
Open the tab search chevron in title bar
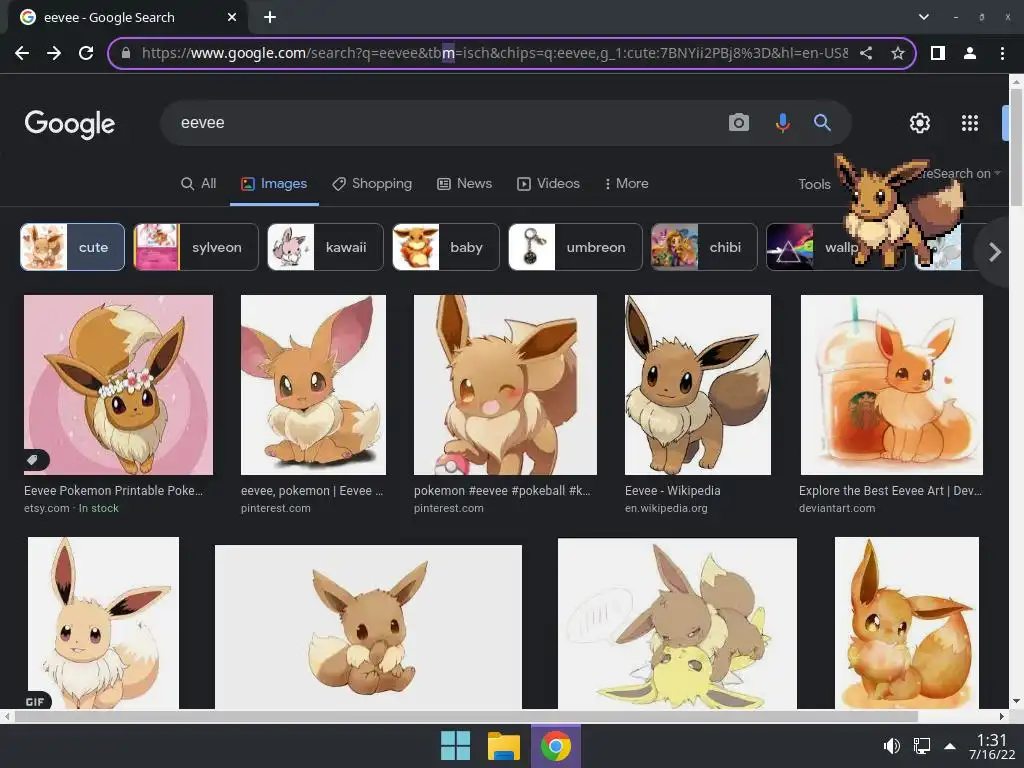point(923,17)
